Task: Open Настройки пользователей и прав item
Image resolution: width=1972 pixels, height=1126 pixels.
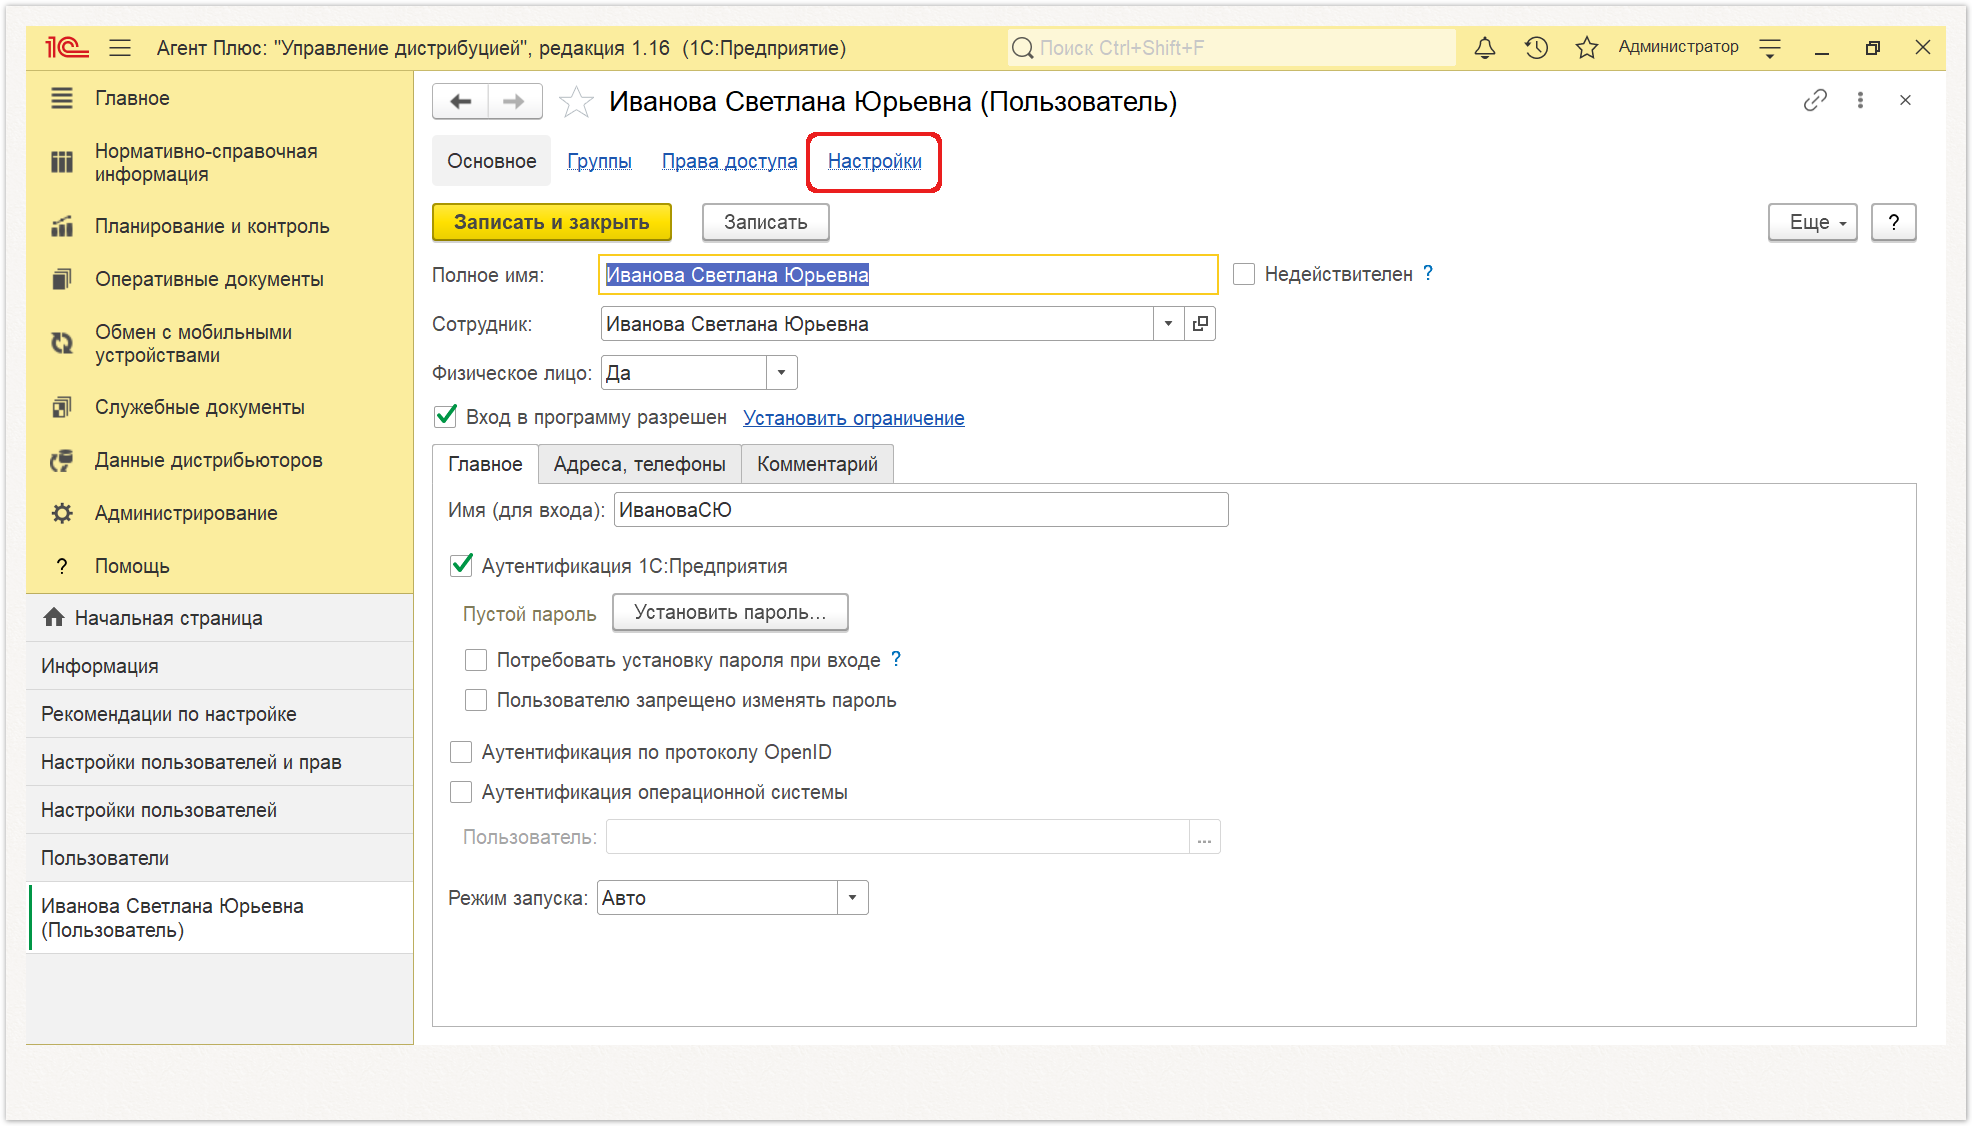Action: (220, 762)
